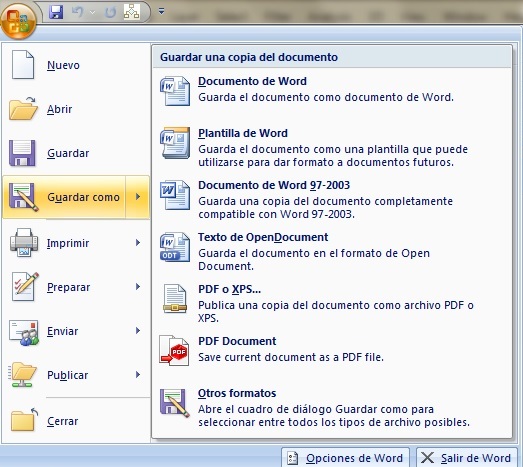Click the floppy-and-pencil icon for Guardar como
The width and height of the screenshot is (523, 467).
point(23,197)
